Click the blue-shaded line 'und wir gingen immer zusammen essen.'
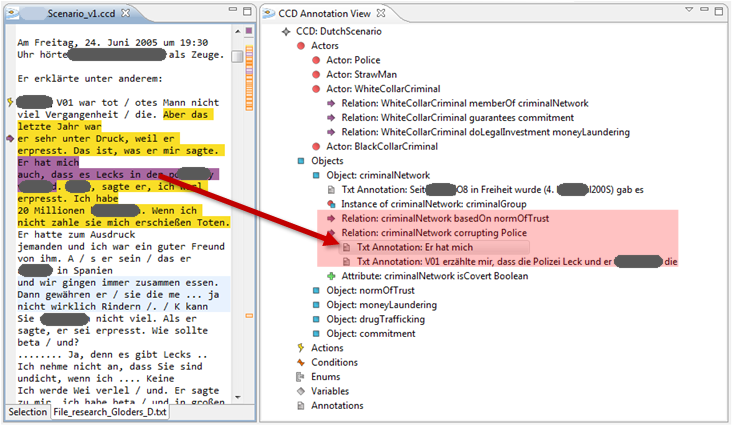733x426 pixels. (x=118, y=283)
